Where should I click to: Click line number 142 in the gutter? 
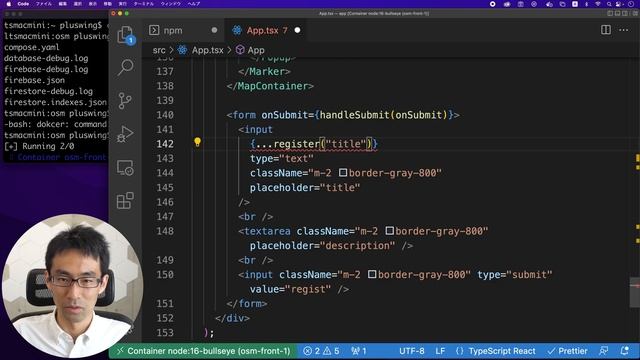[x=165, y=144]
